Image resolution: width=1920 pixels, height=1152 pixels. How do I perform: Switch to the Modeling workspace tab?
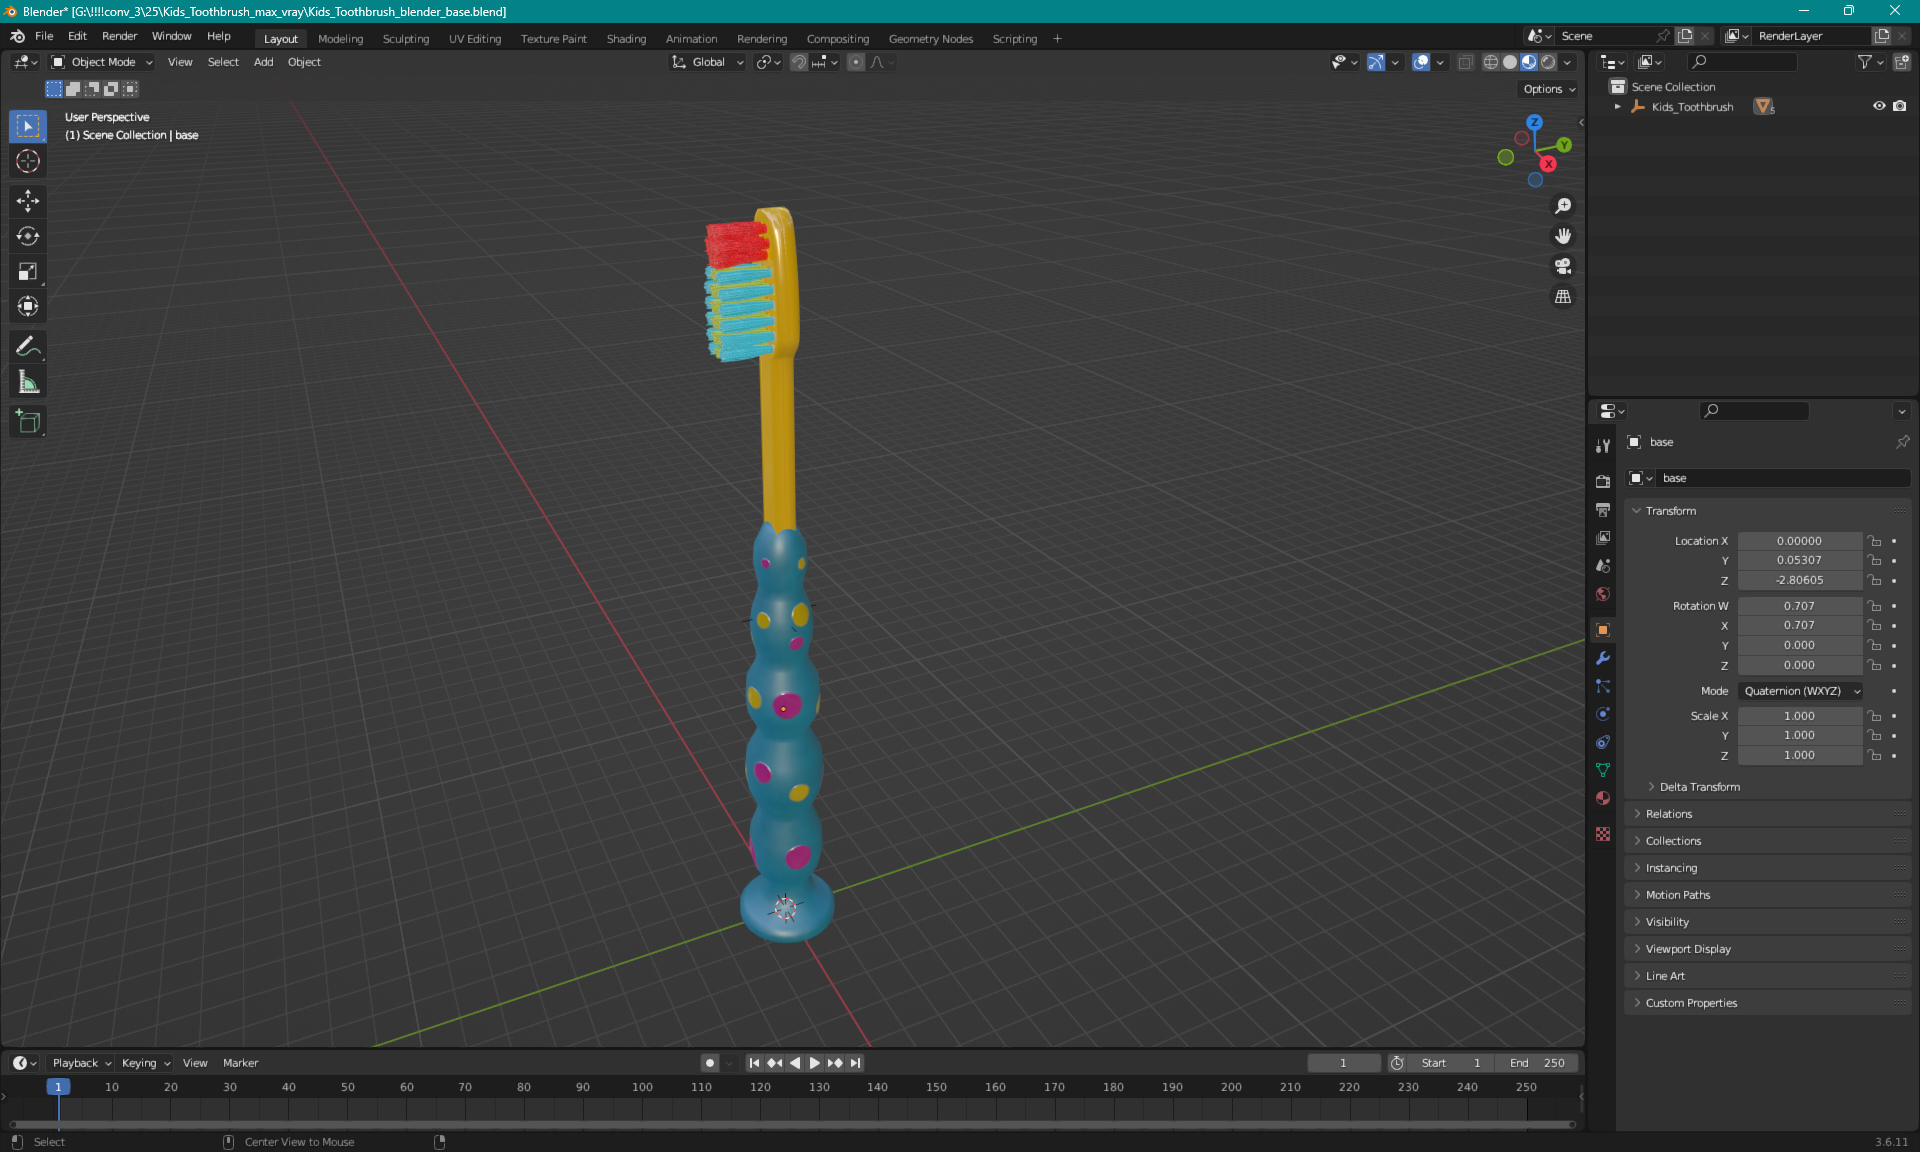pyautogui.click(x=340, y=39)
